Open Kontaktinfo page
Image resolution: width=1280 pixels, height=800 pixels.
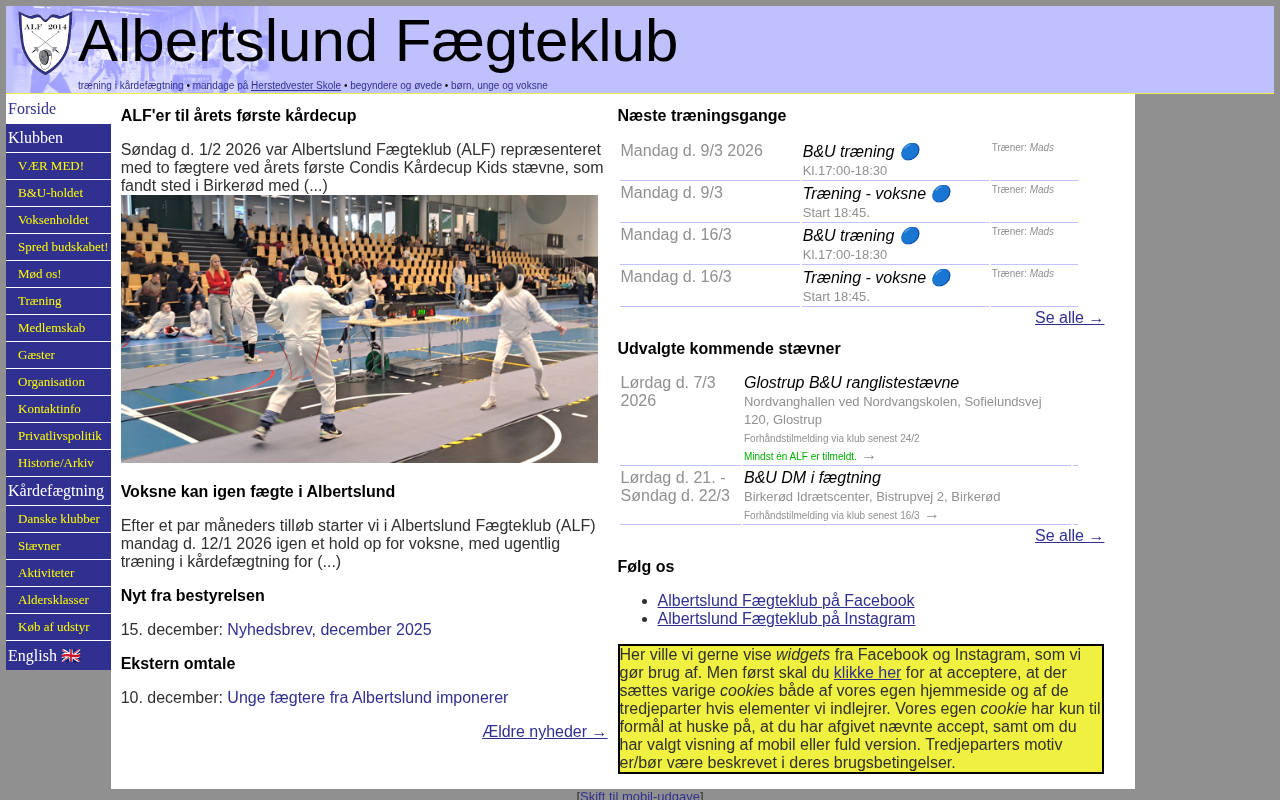pyautogui.click(x=58, y=409)
